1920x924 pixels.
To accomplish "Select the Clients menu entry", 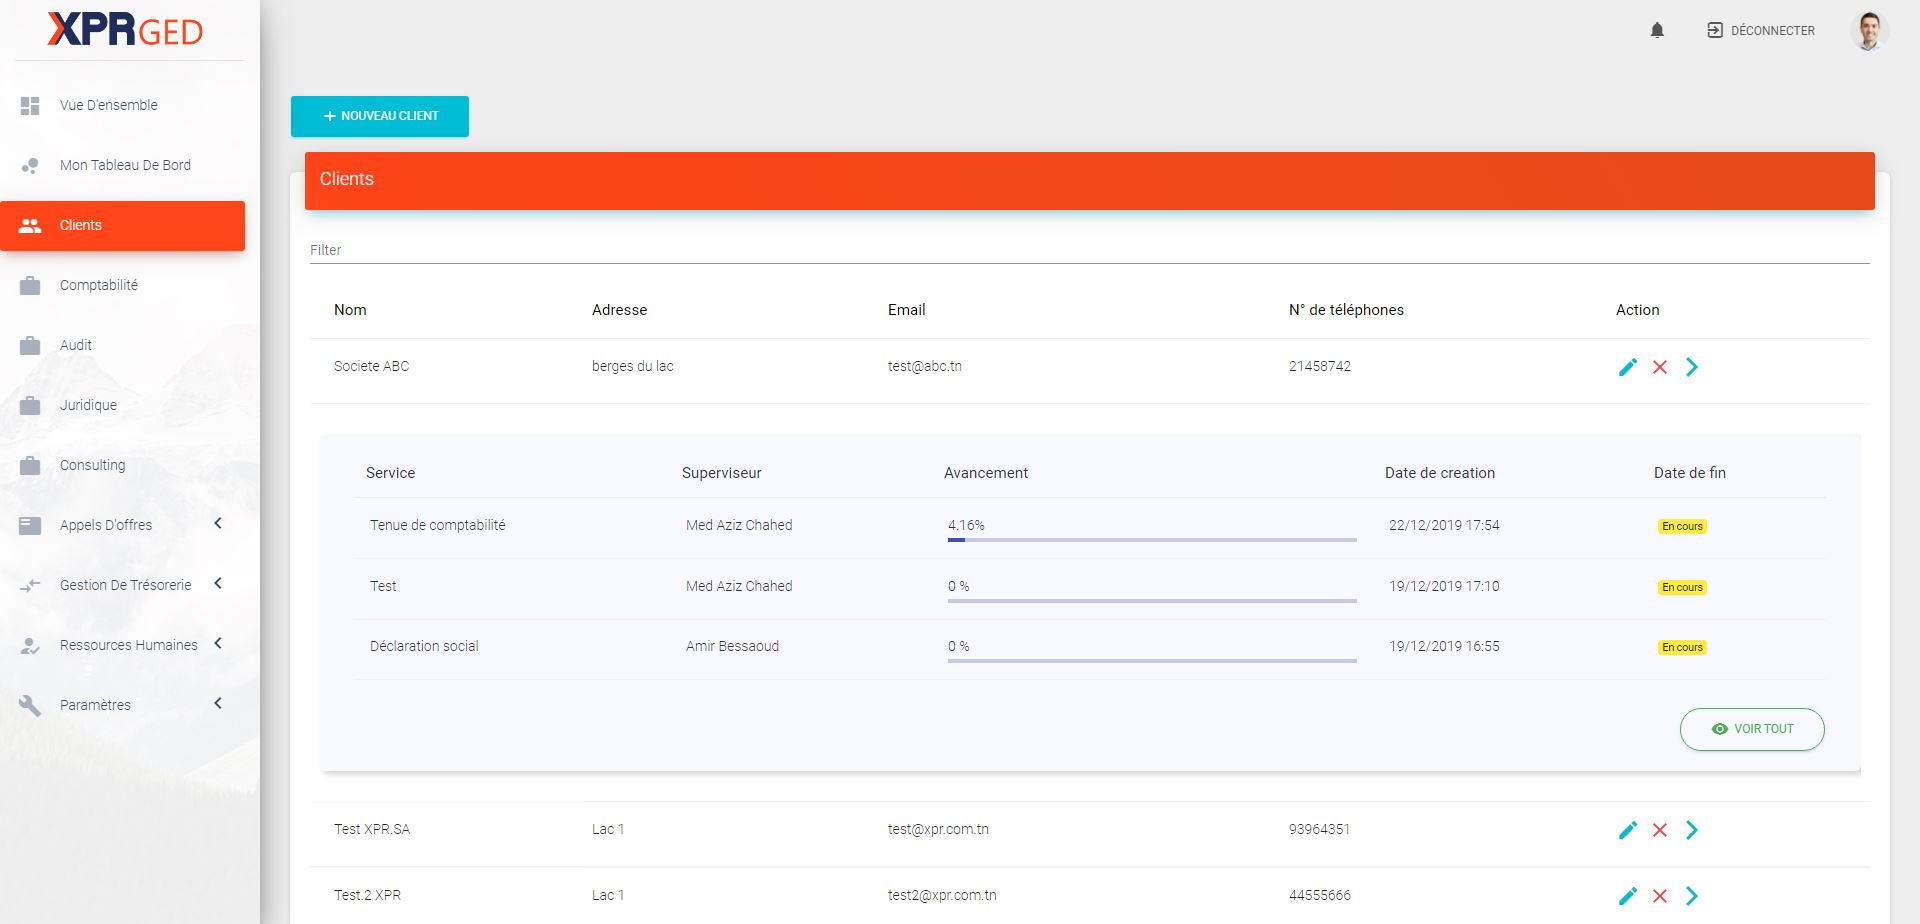I will point(122,225).
